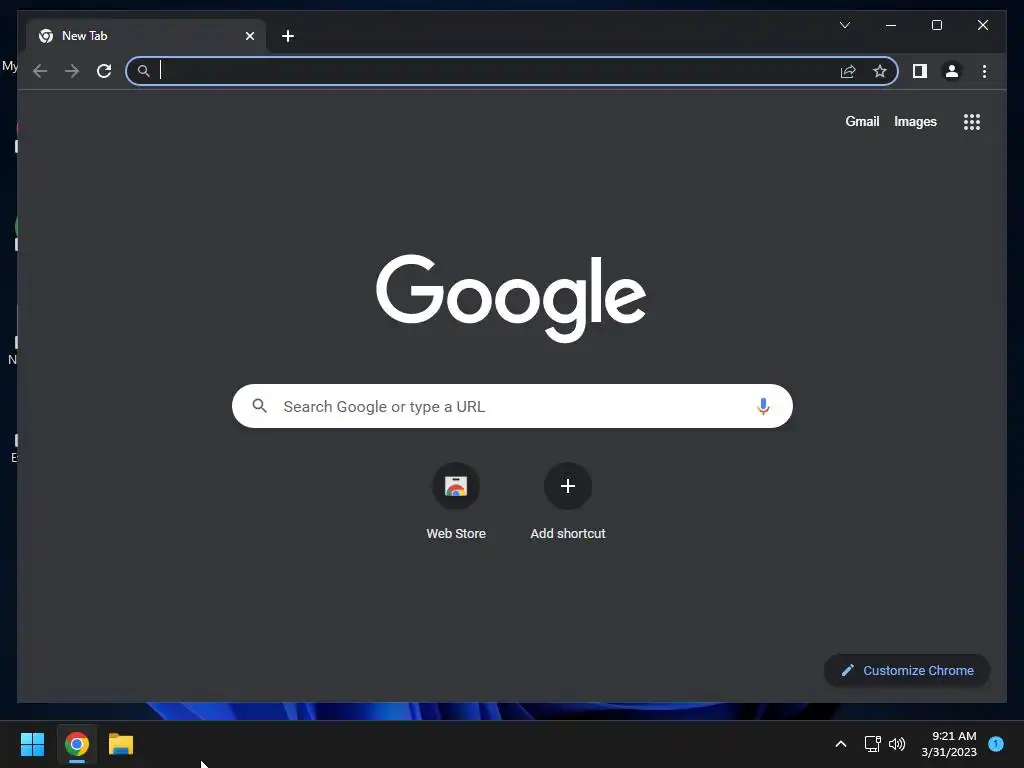
Task: Open the clock showing 9:21 AM
Action: [x=949, y=744]
